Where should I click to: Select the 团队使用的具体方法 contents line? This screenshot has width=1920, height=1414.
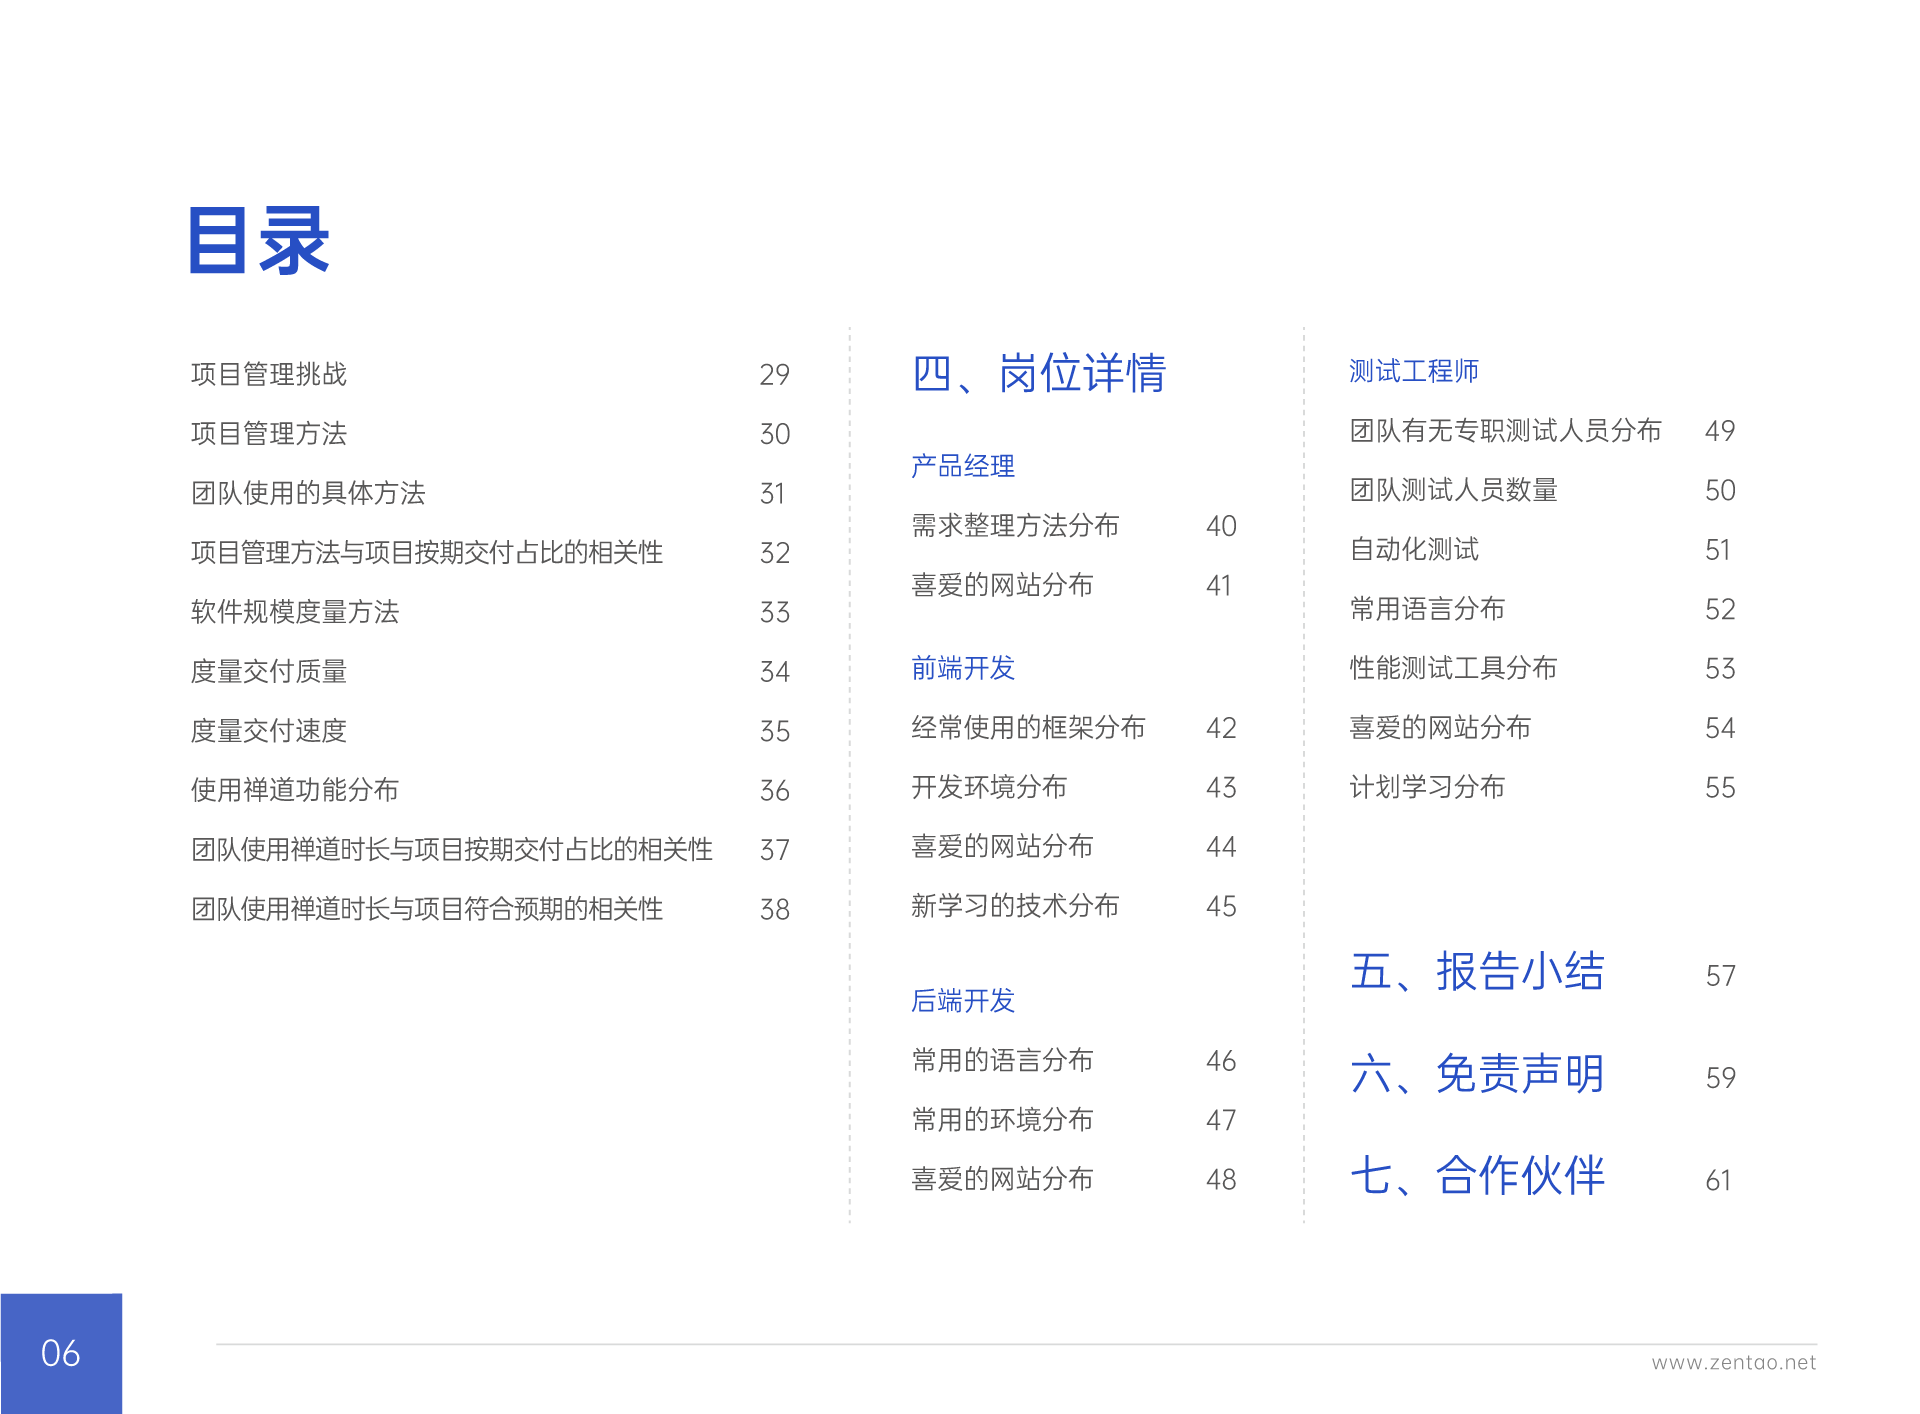click(x=308, y=493)
